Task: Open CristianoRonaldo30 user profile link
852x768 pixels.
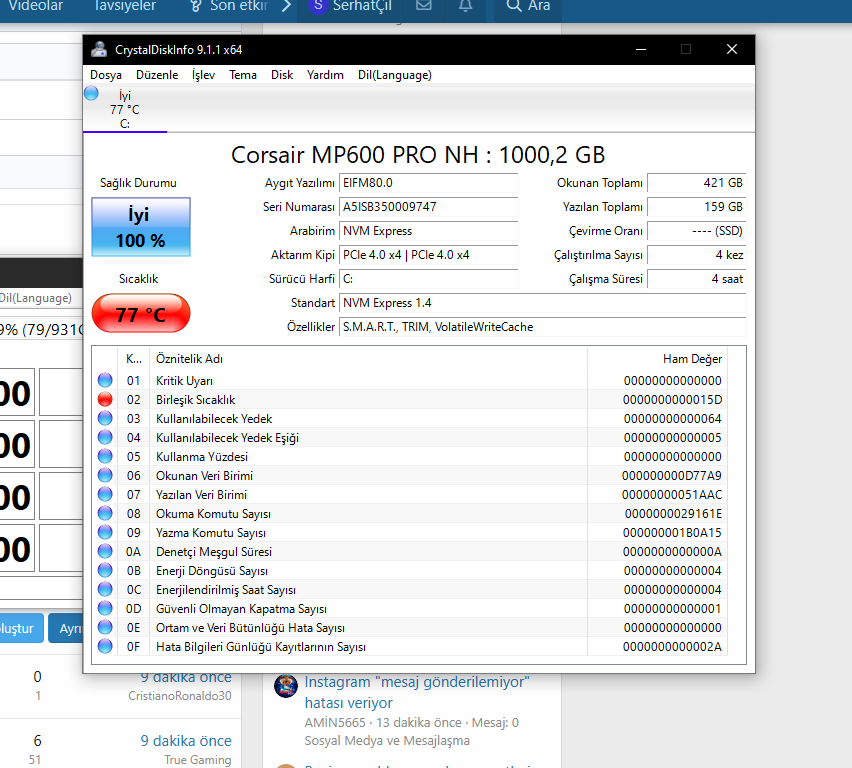Action: tap(180, 696)
